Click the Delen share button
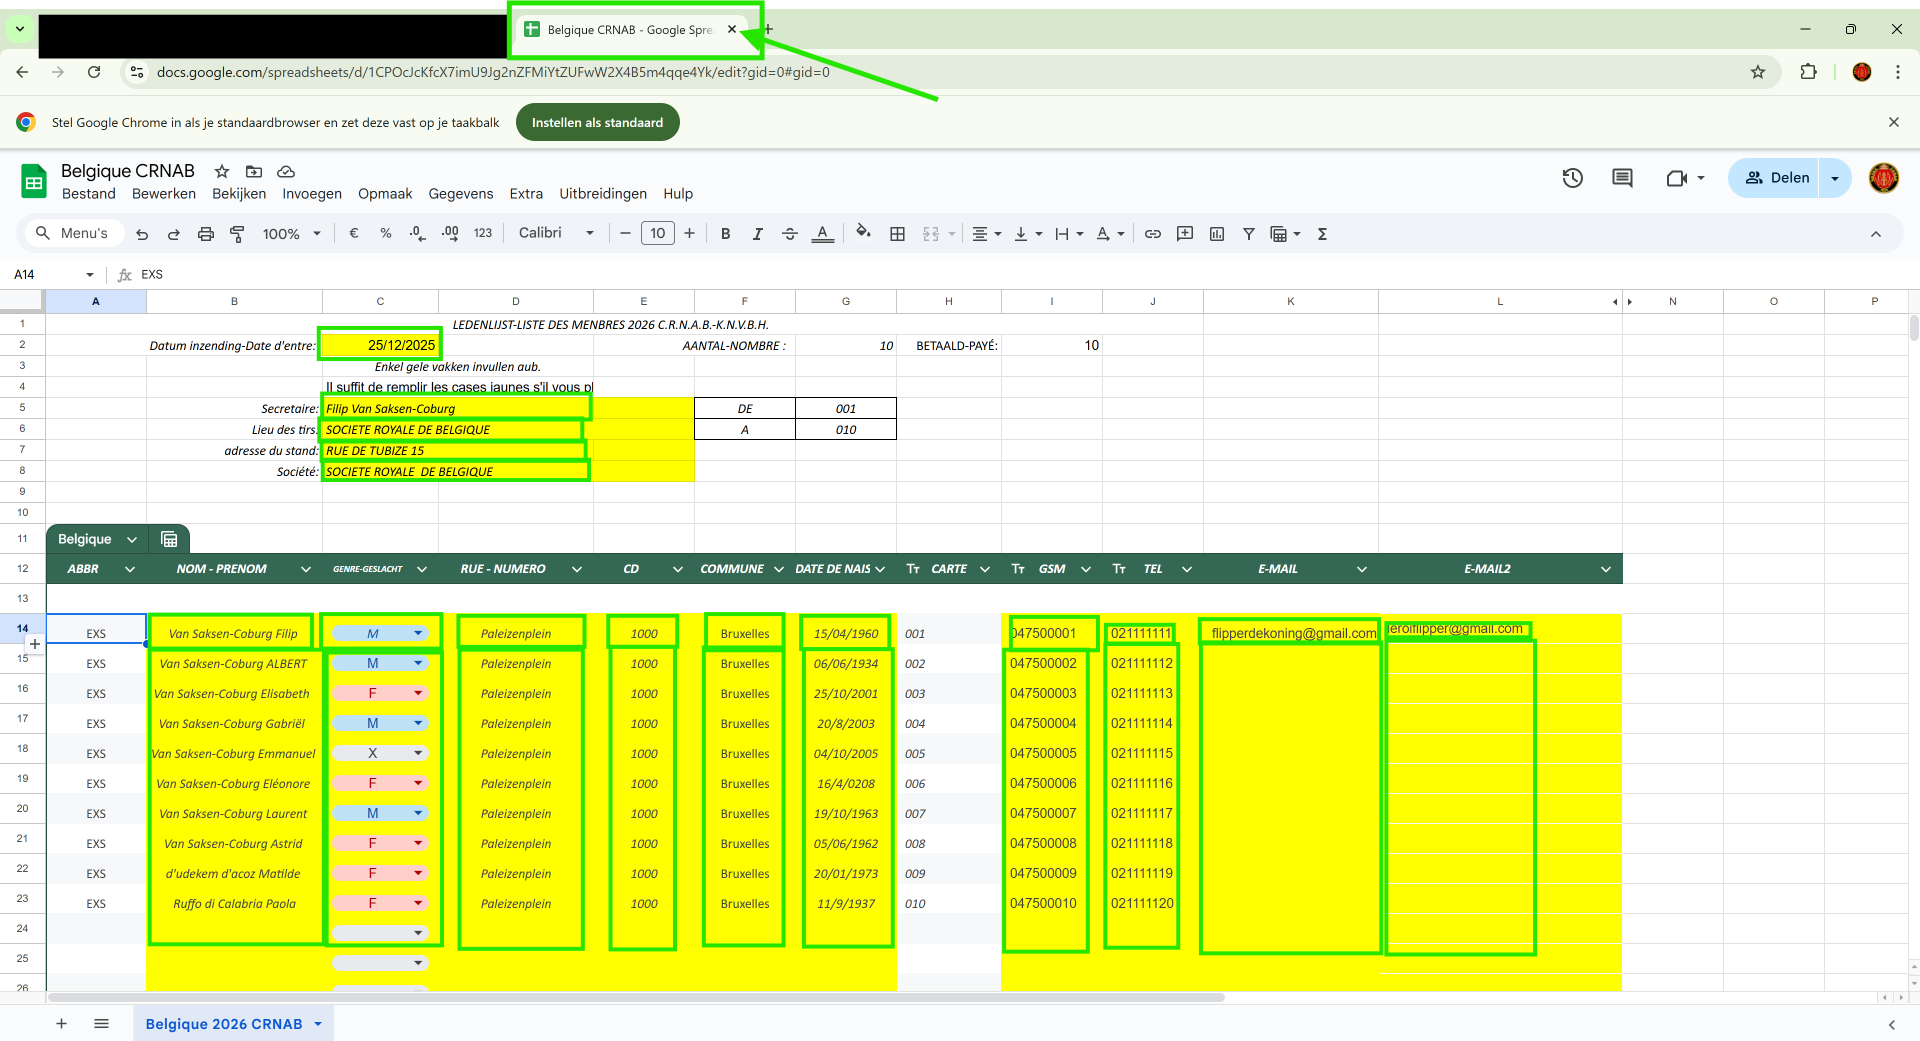1920x1041 pixels. tap(1777, 178)
